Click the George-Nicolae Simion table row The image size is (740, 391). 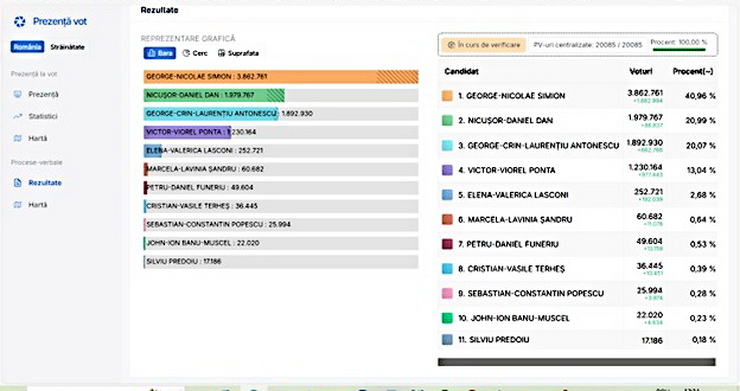578,96
